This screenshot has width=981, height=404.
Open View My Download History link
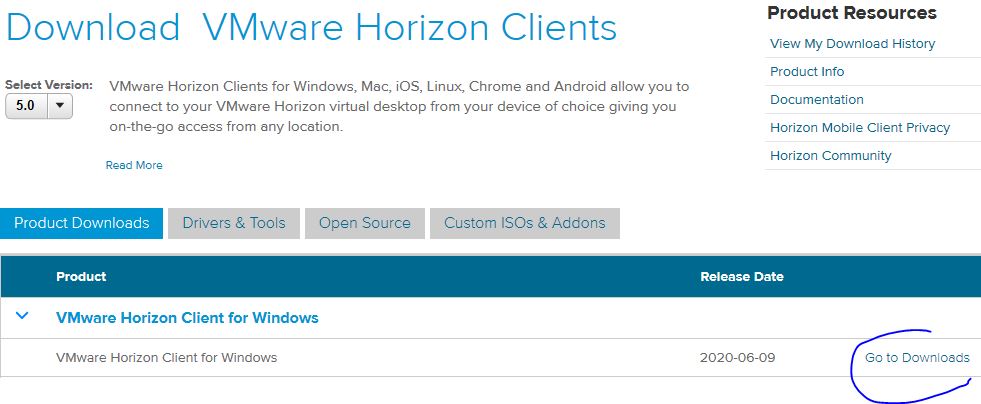(852, 44)
